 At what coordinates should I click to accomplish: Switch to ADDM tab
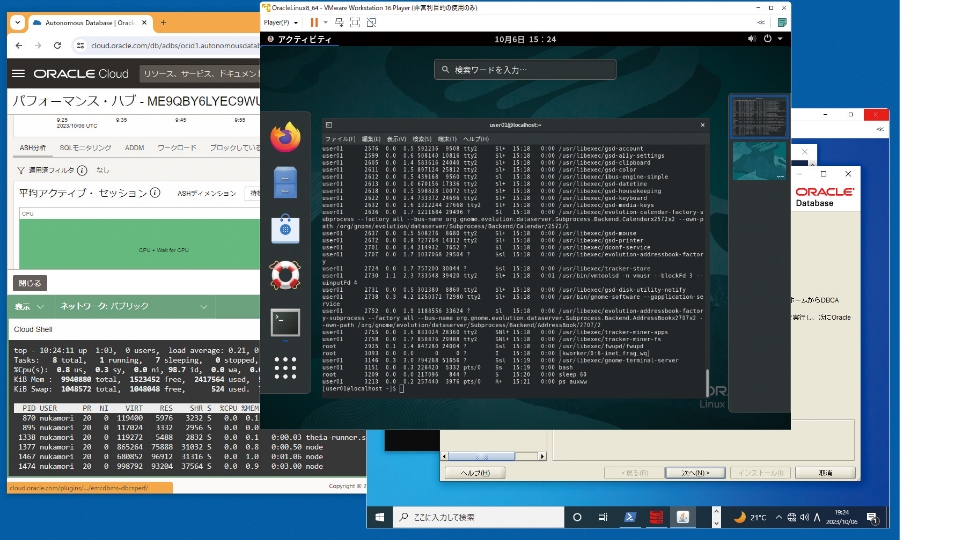tap(135, 148)
